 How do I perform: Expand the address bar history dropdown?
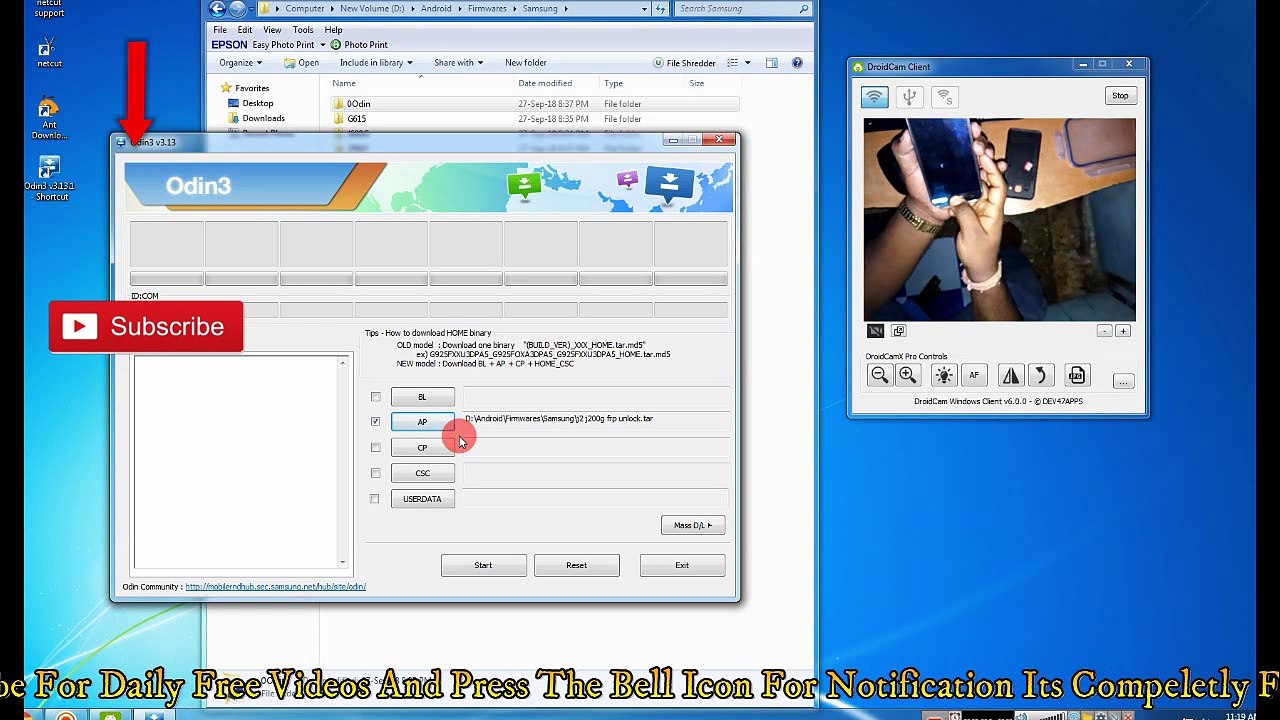pyautogui.click(x=644, y=9)
